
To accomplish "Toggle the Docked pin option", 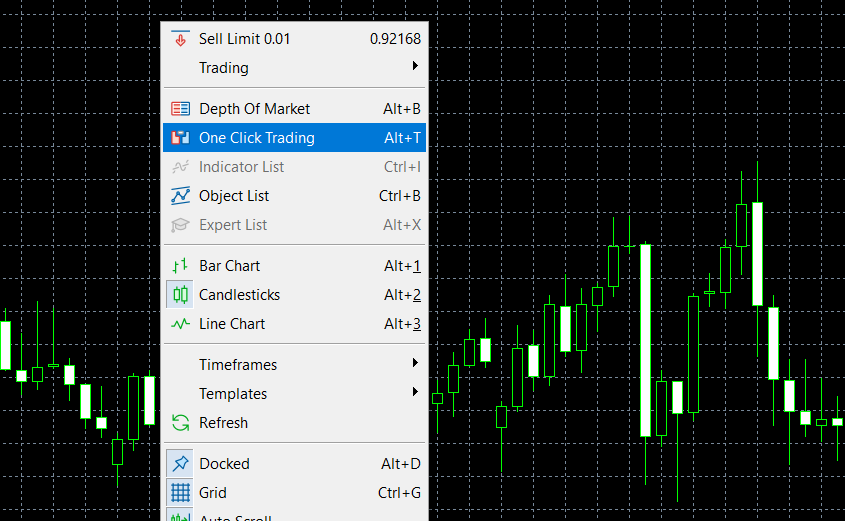I will tap(180, 464).
